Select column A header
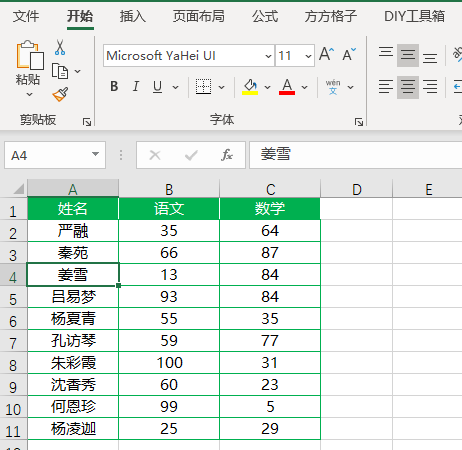This screenshot has height=450, width=462. [x=73, y=189]
